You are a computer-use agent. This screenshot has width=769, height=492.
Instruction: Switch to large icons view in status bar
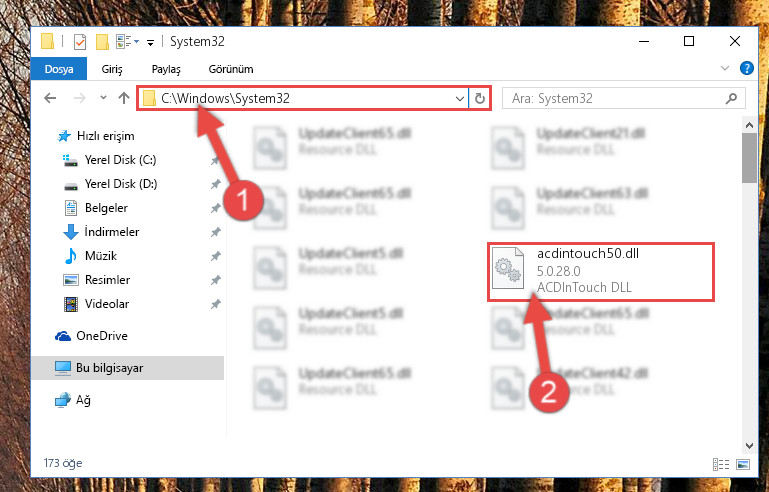click(x=743, y=464)
